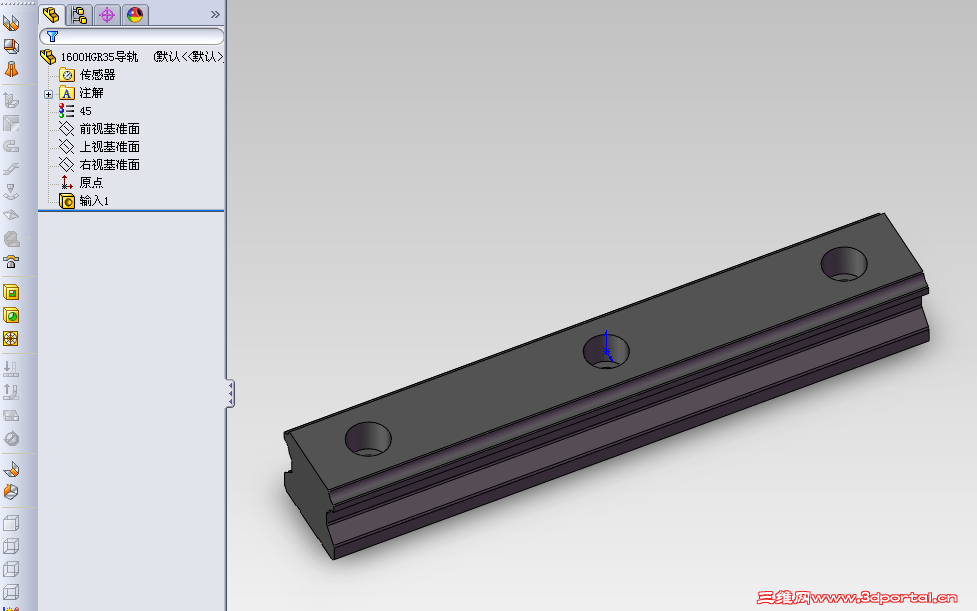Click the grayed Cross-Break icon

click(x=11, y=215)
